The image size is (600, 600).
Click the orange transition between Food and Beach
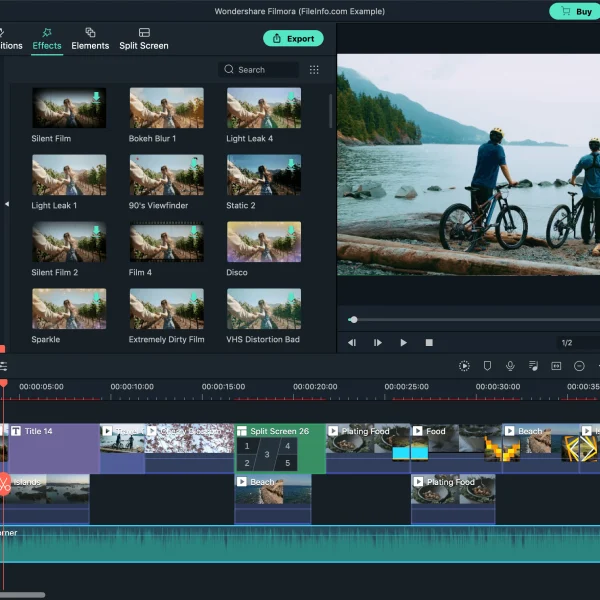[x=502, y=450]
